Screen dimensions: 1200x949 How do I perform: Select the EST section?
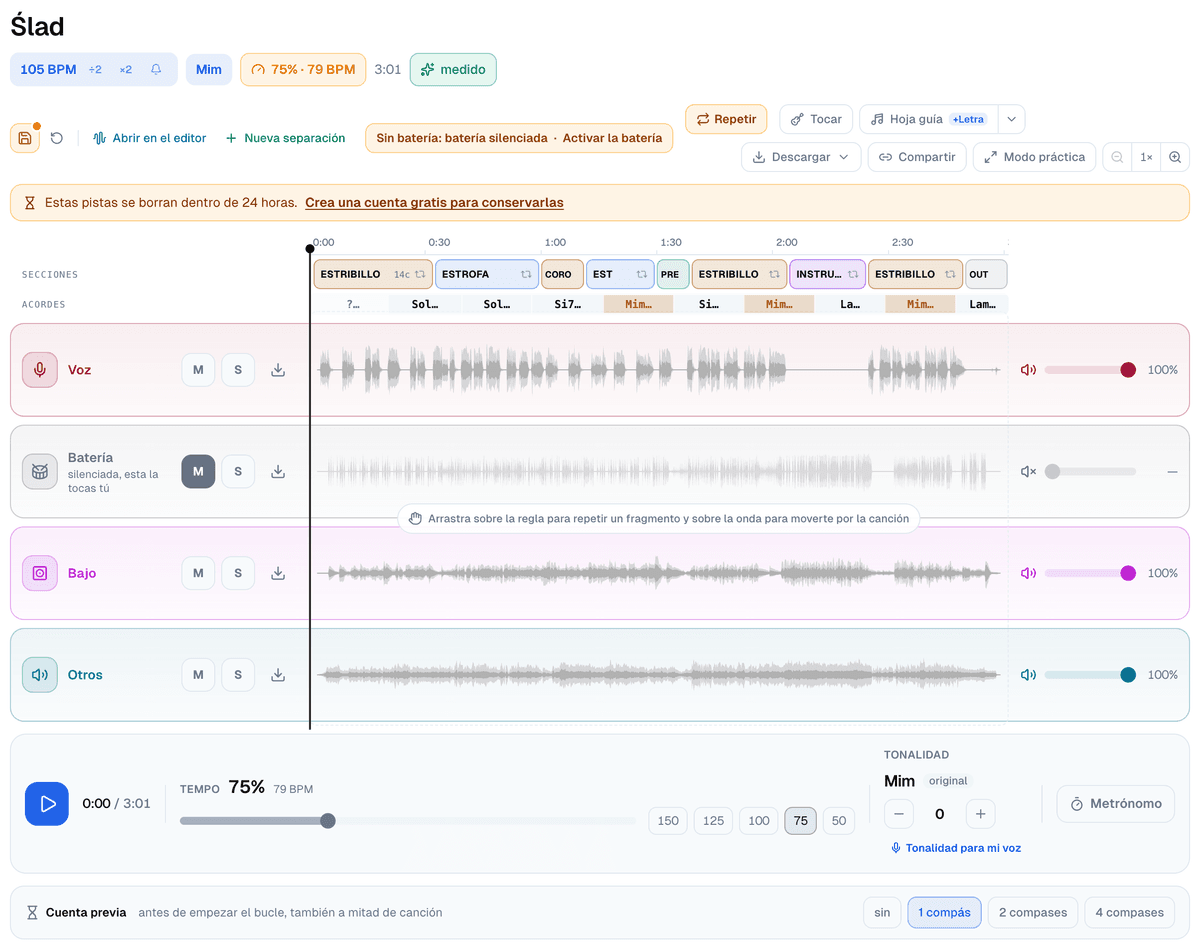click(x=620, y=274)
